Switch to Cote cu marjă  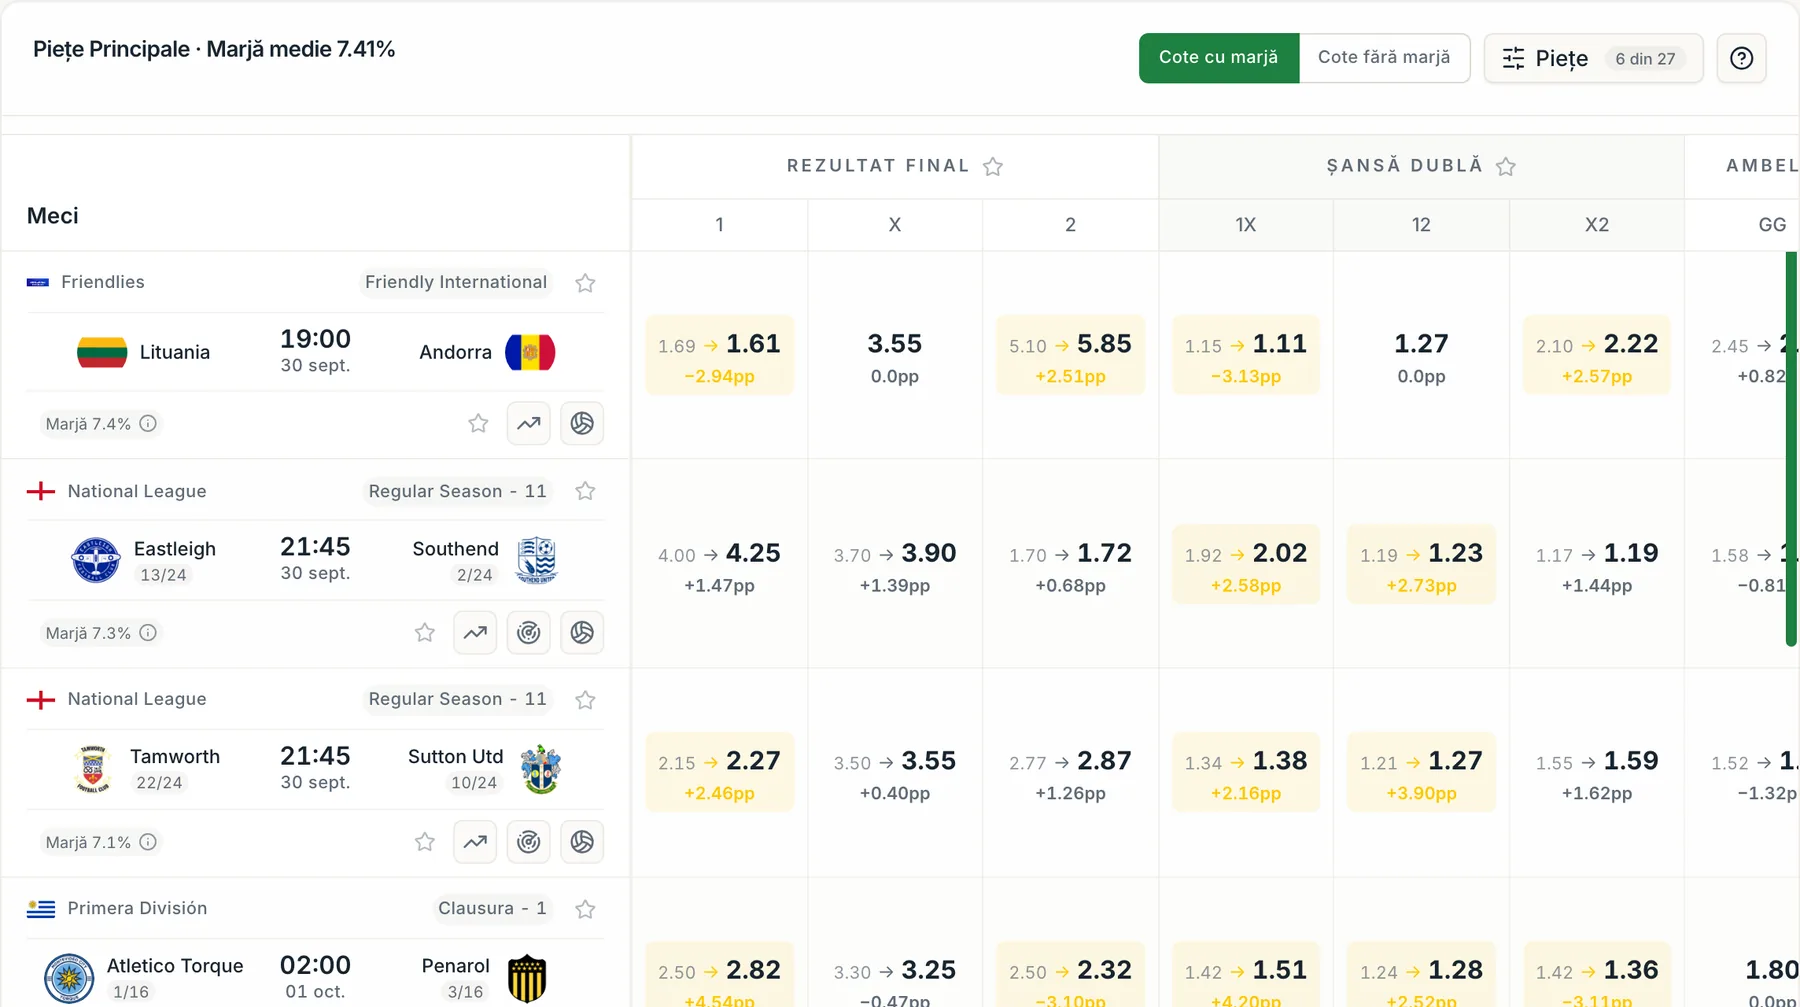(x=1219, y=58)
